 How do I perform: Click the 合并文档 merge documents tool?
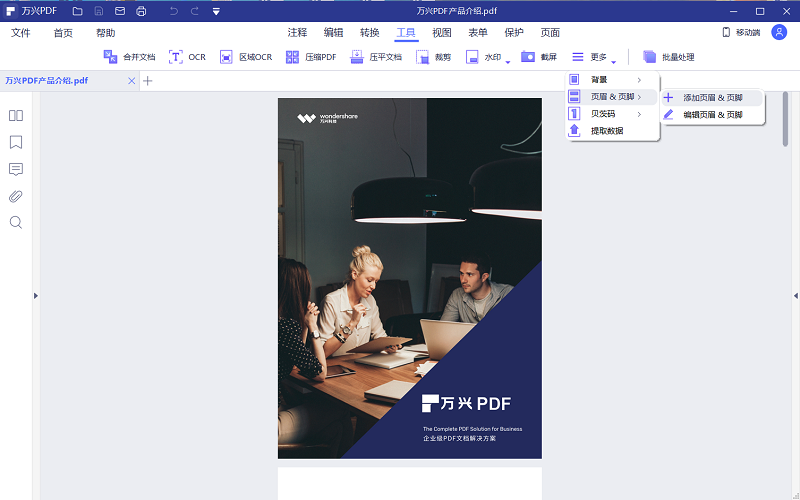(x=129, y=57)
